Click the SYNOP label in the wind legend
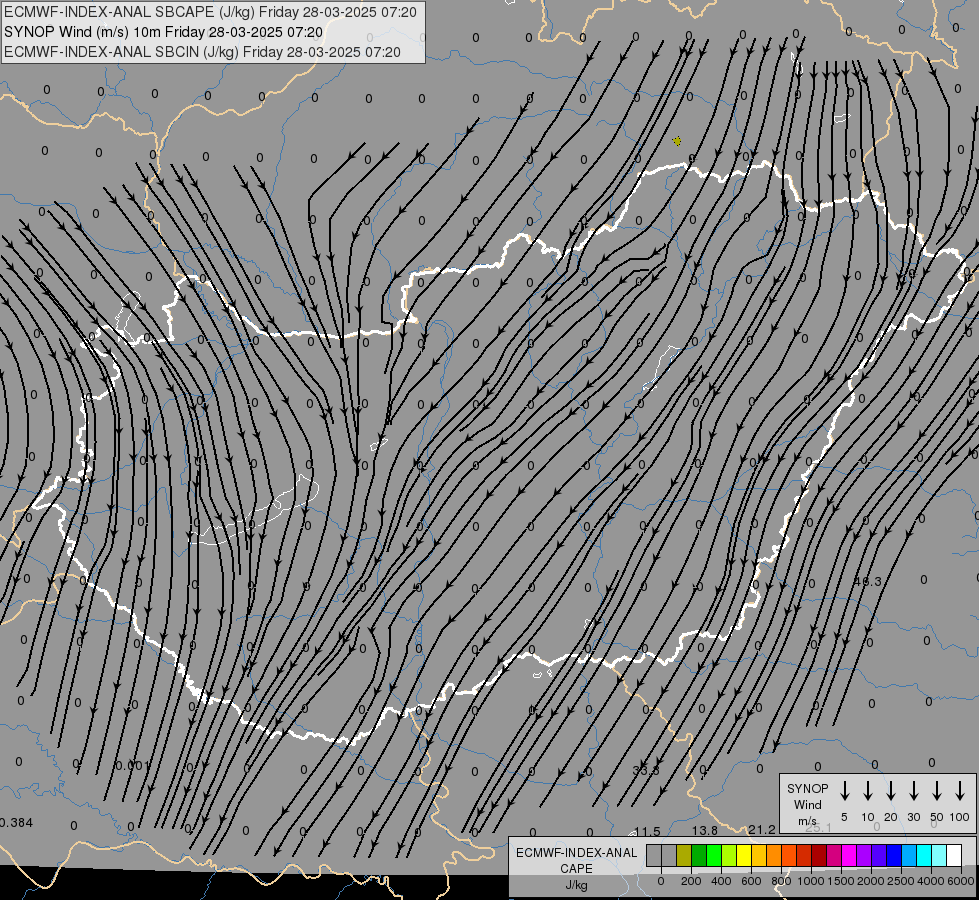Screen dimensions: 979x900 pyautogui.click(x=807, y=788)
